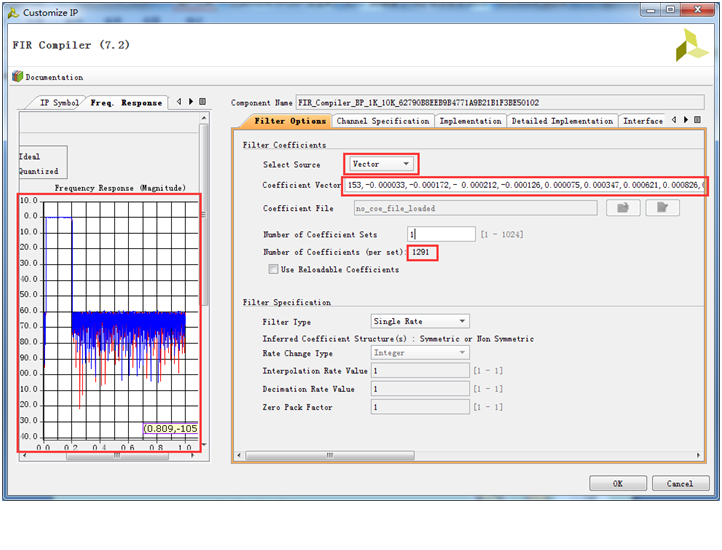
Task: Click left scroll arrow under response plot
Action: 24,456
